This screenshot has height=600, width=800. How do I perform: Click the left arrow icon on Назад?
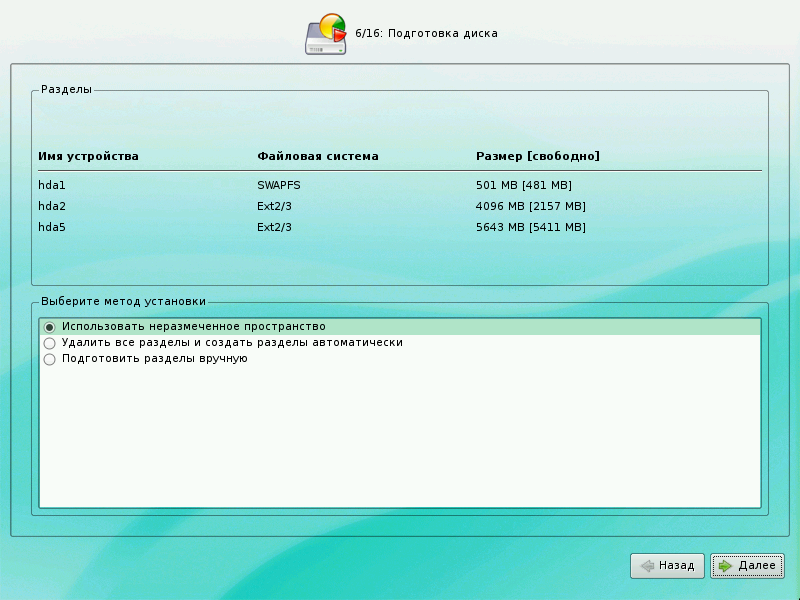point(648,566)
